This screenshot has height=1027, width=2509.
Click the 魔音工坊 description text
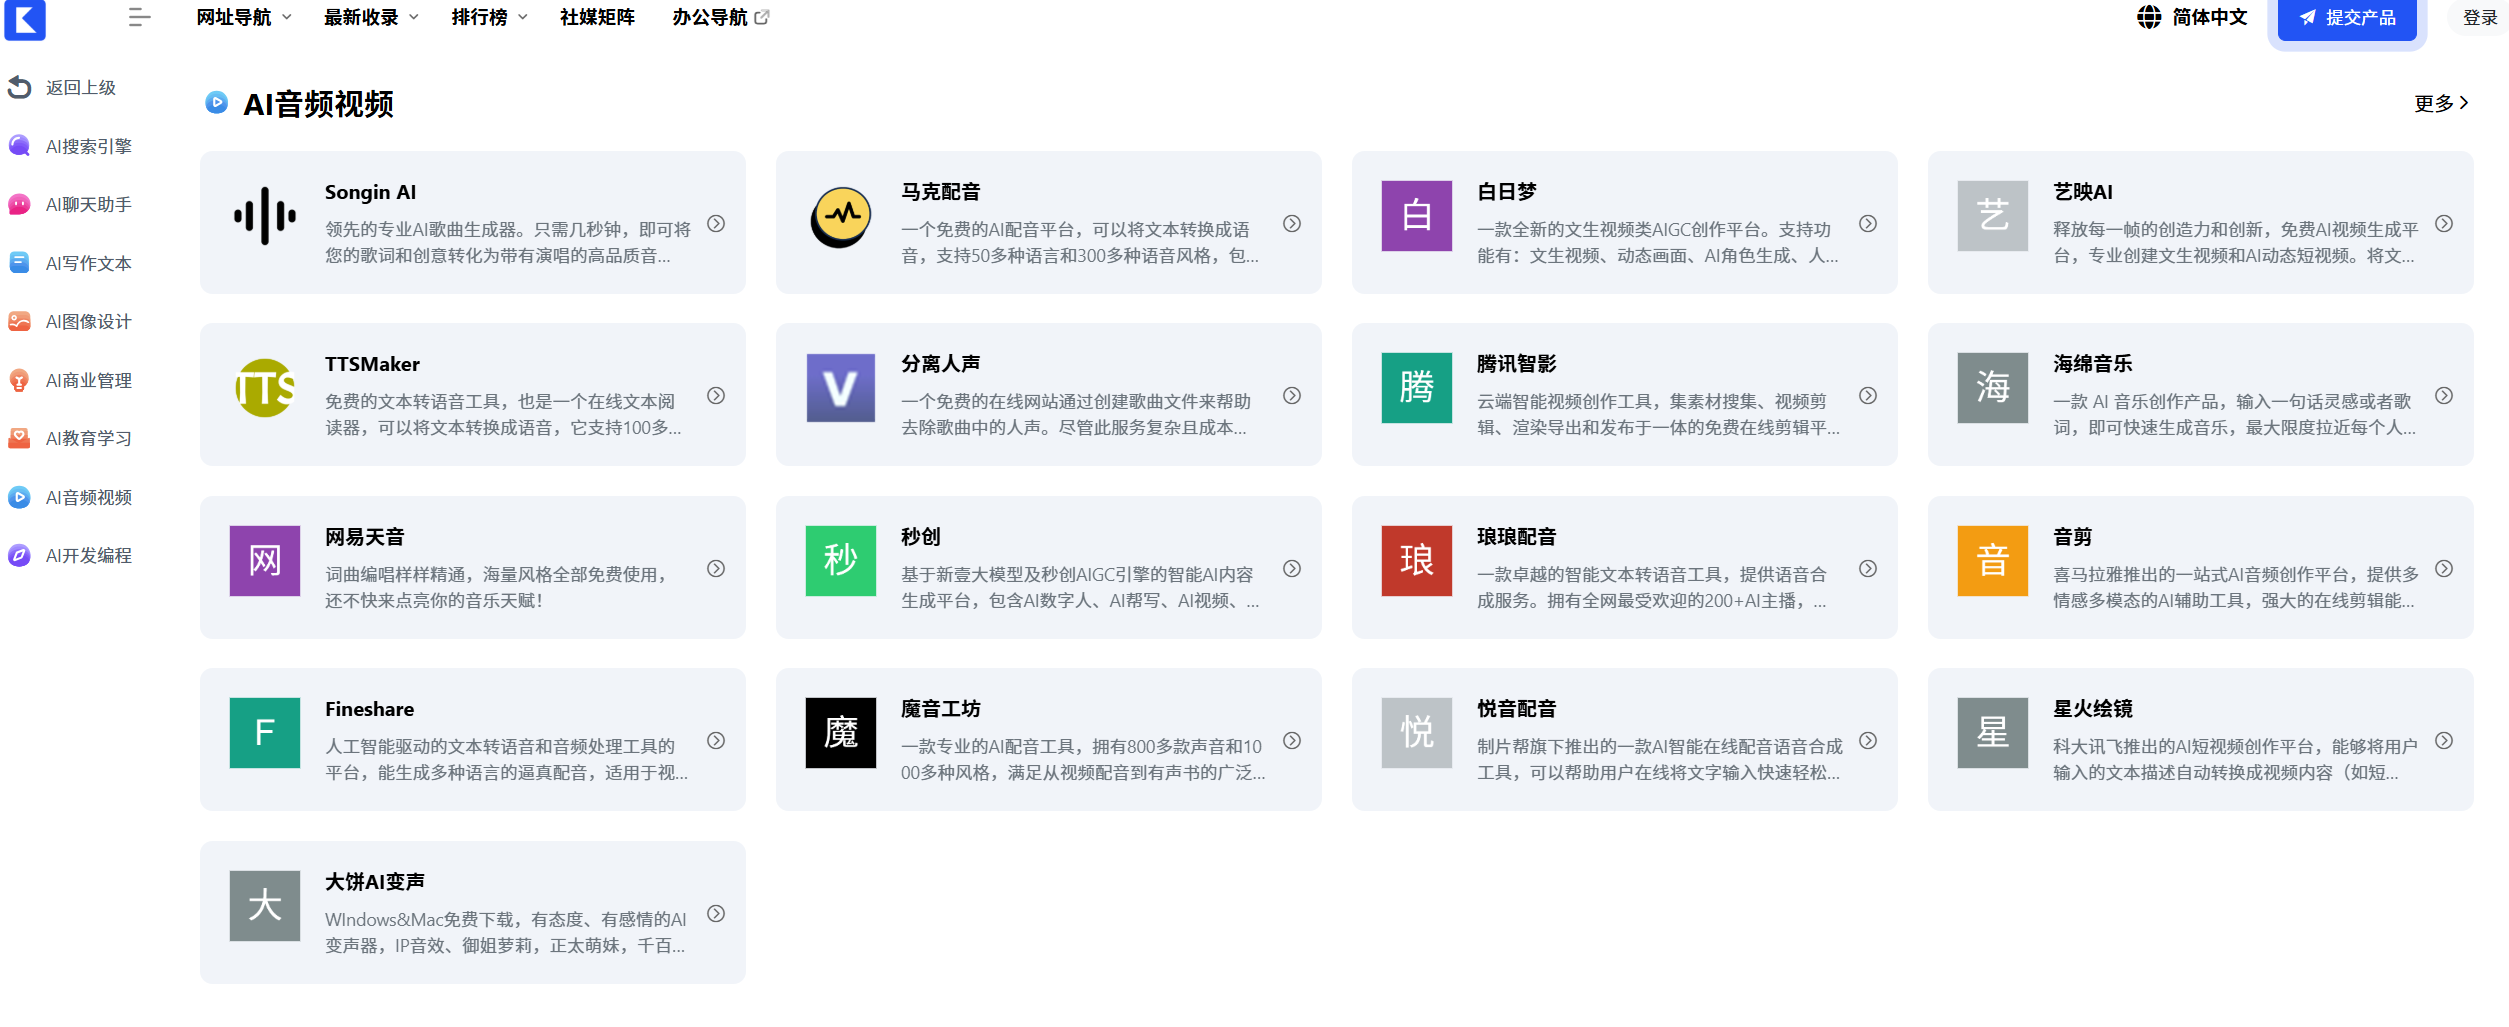click(x=1083, y=760)
